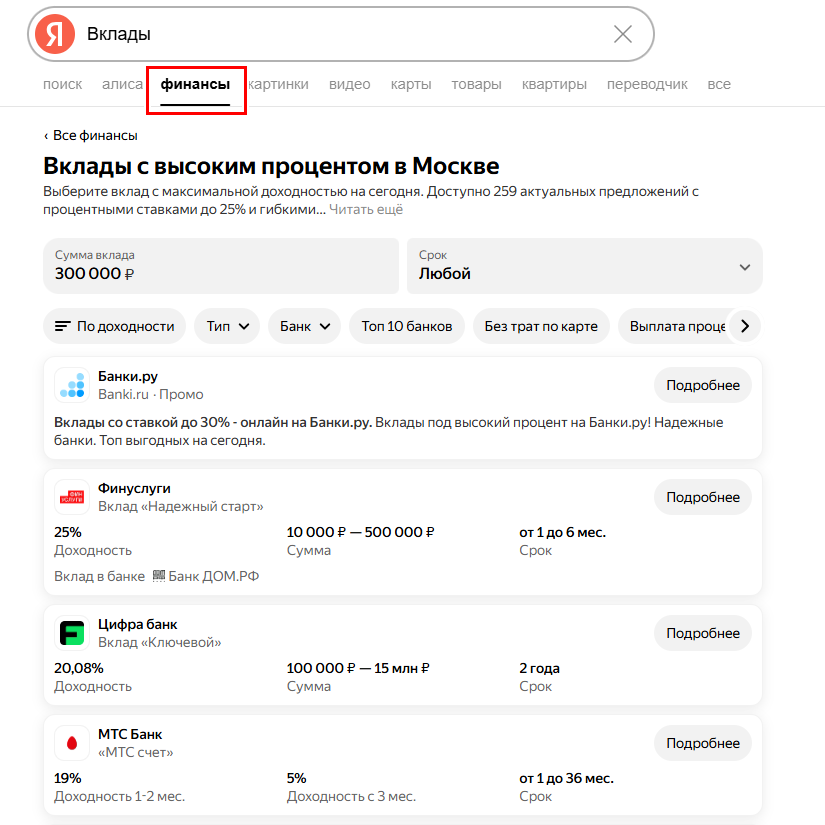The height and width of the screenshot is (825, 825).
Task: Click the «МТС счет» subtitle
Action: [136, 752]
